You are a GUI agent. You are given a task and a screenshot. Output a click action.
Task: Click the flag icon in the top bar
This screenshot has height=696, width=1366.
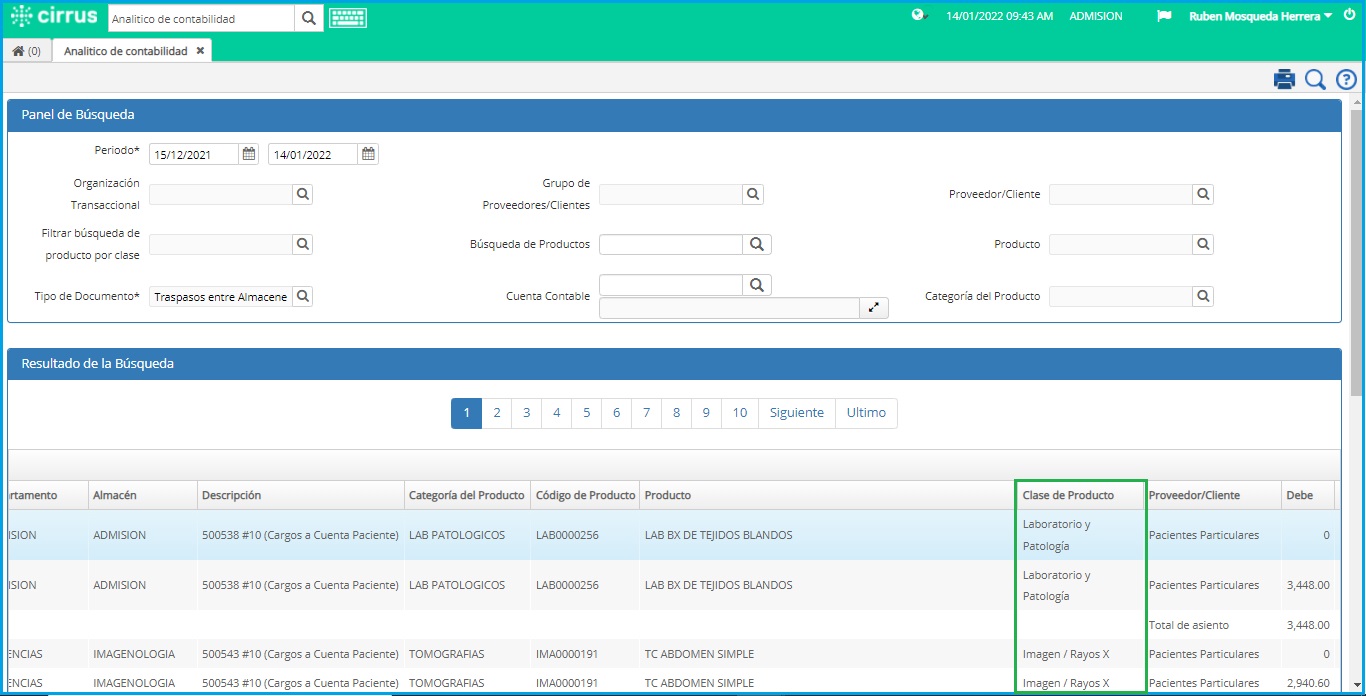tap(1163, 16)
